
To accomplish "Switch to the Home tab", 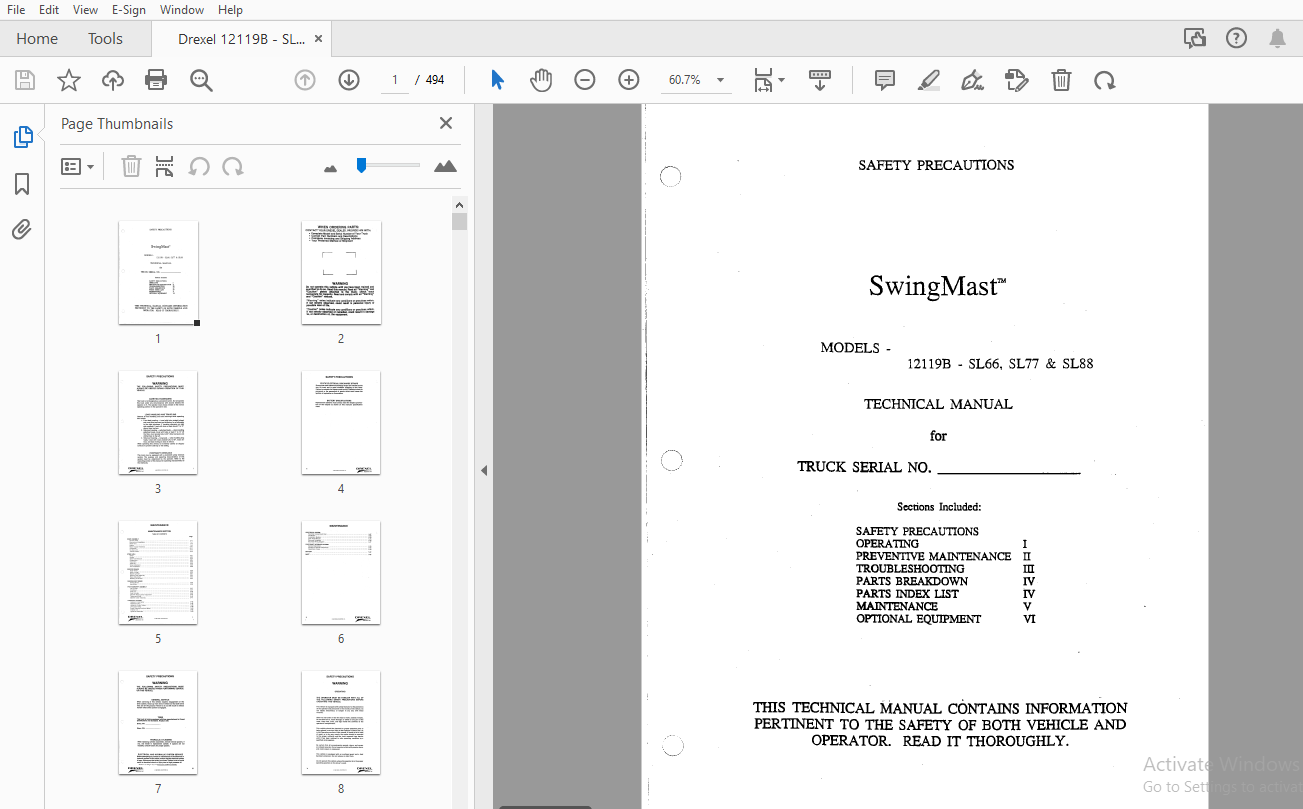I will tap(37, 39).
